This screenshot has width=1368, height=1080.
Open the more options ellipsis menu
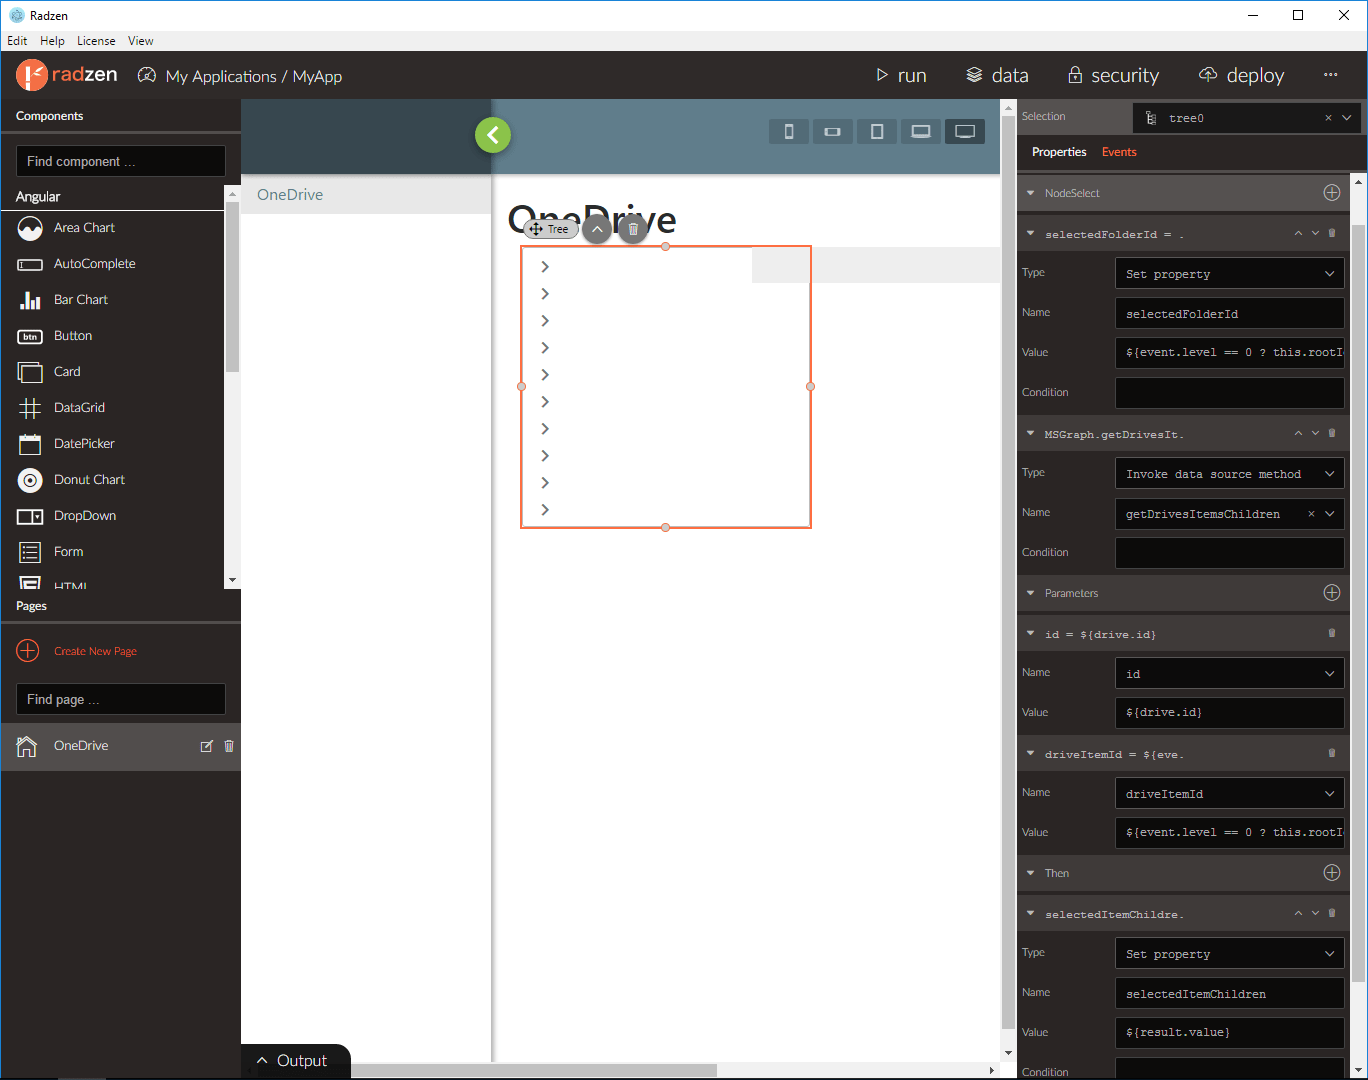tap(1330, 75)
